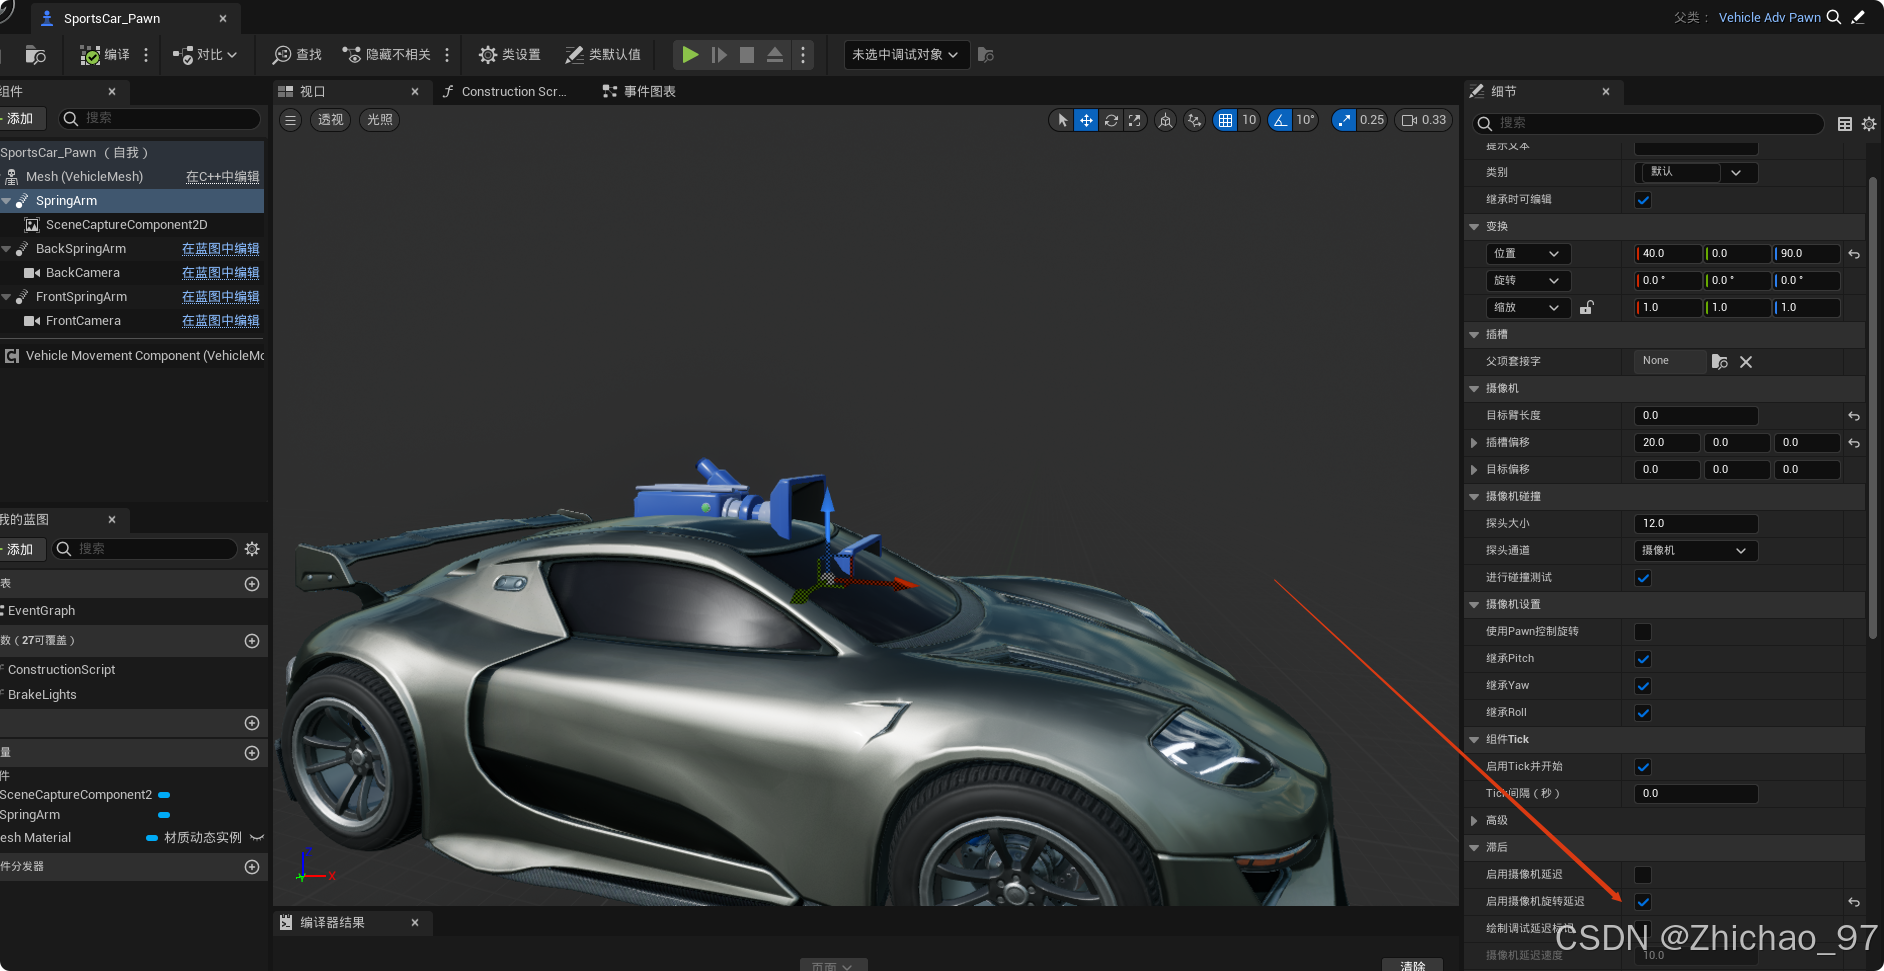Toggle Do Collision Test checkbox
1884x971 pixels.
1643,578
